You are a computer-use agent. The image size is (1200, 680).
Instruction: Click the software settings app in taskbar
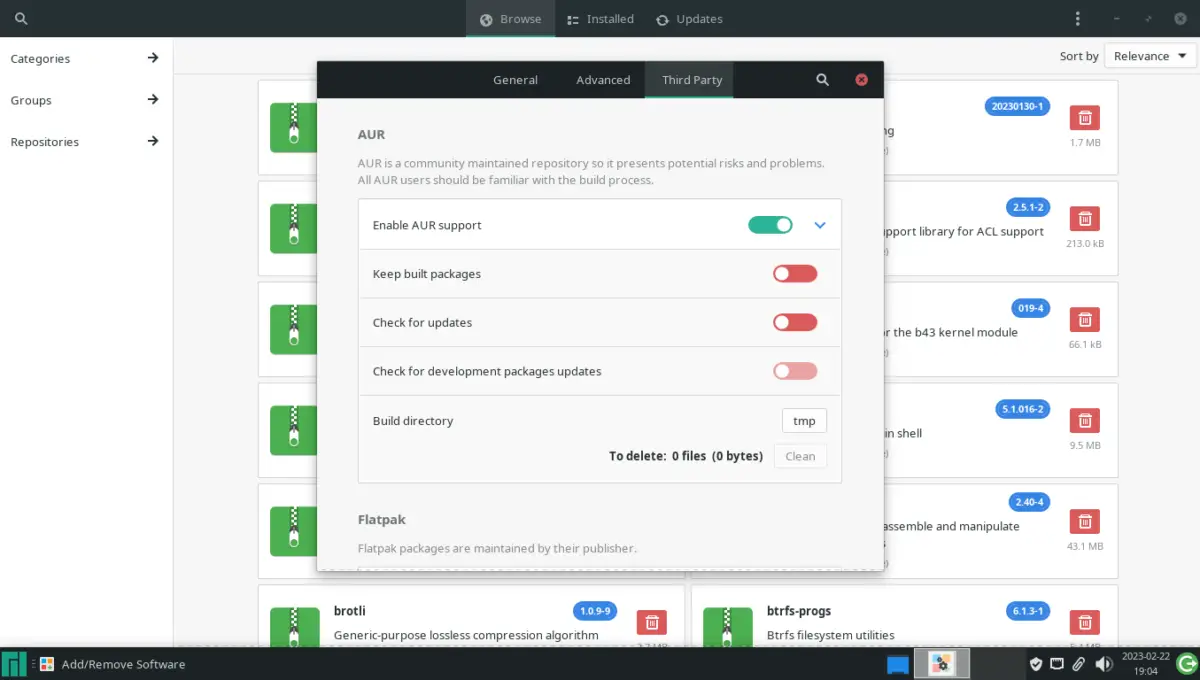[x=941, y=664]
